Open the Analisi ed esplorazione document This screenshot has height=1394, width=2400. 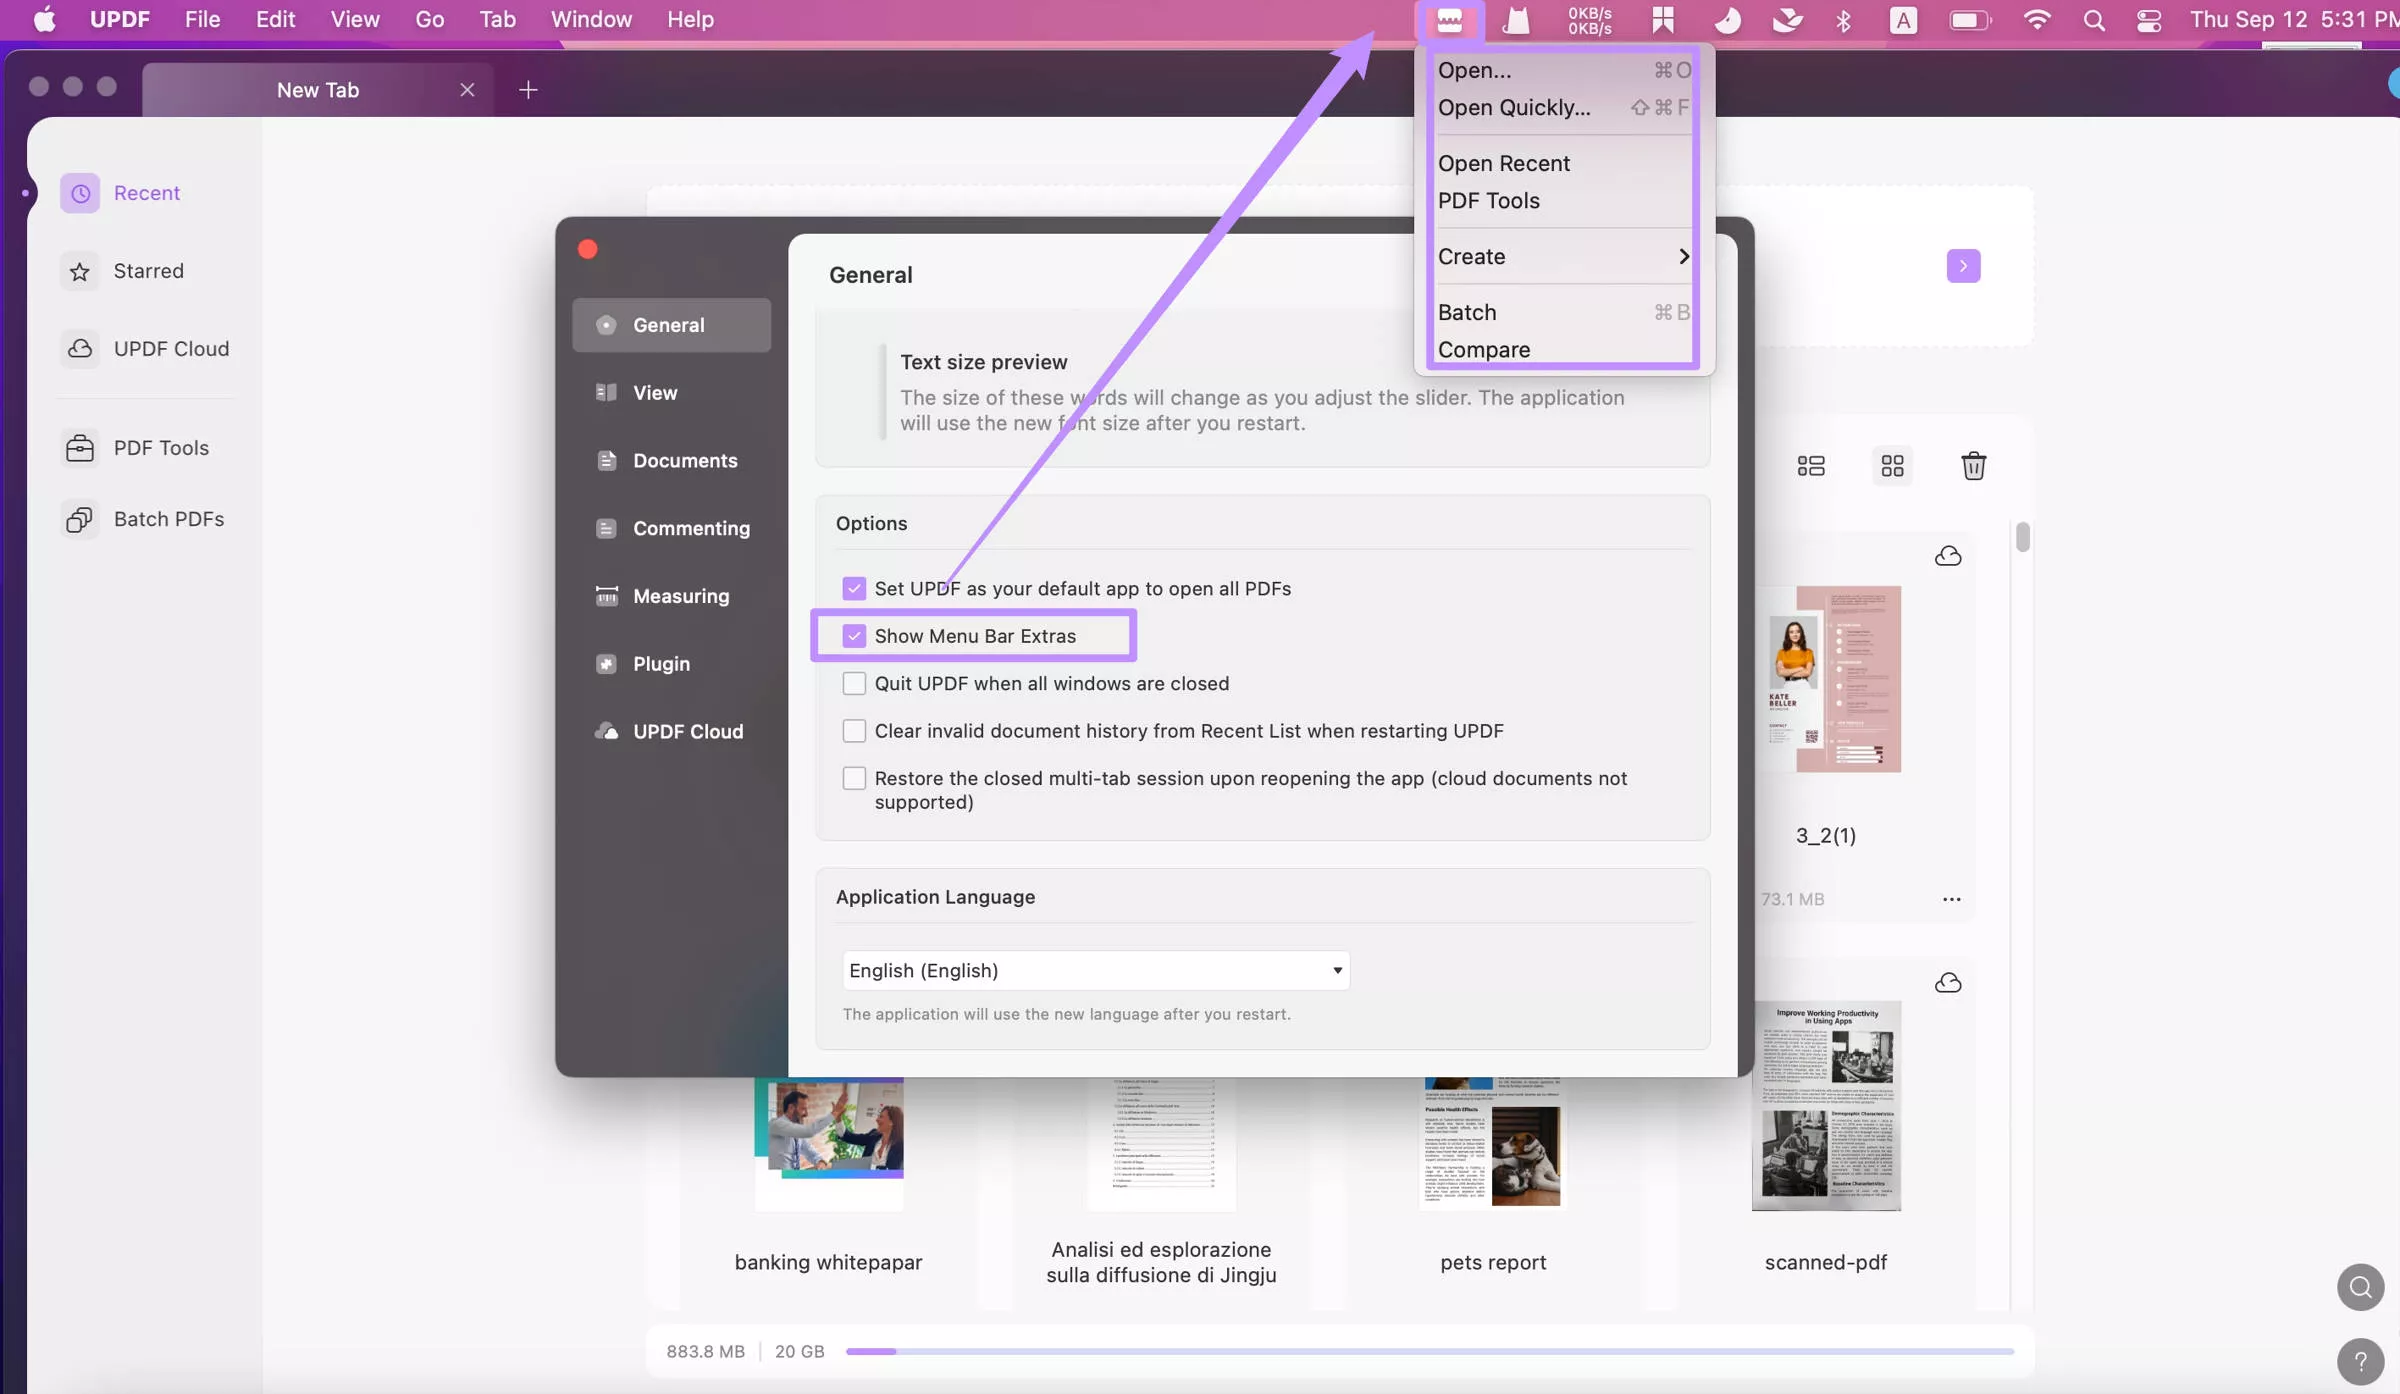point(1161,1144)
